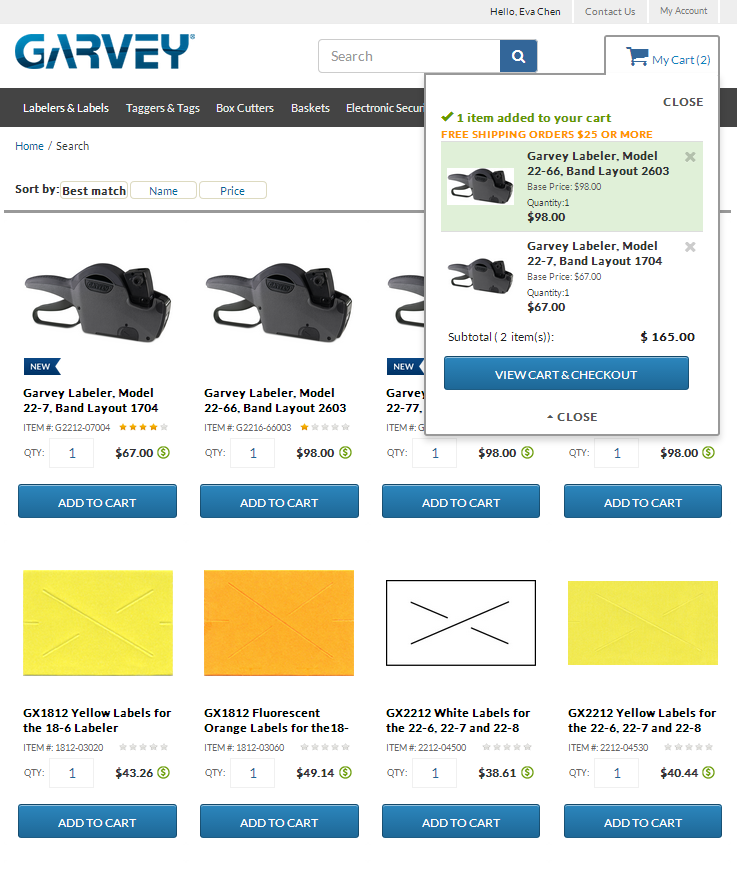Click View Cart & Checkout button
The width and height of the screenshot is (737, 881).
coord(566,373)
